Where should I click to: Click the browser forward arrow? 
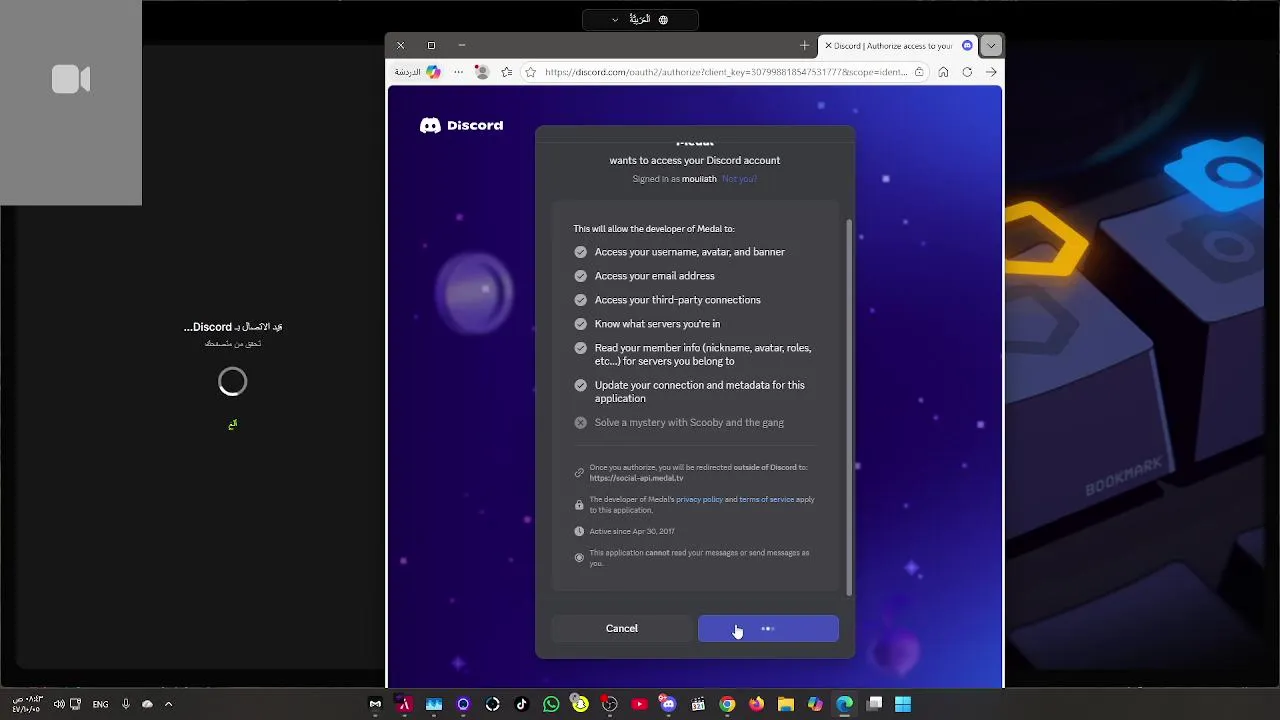(991, 72)
